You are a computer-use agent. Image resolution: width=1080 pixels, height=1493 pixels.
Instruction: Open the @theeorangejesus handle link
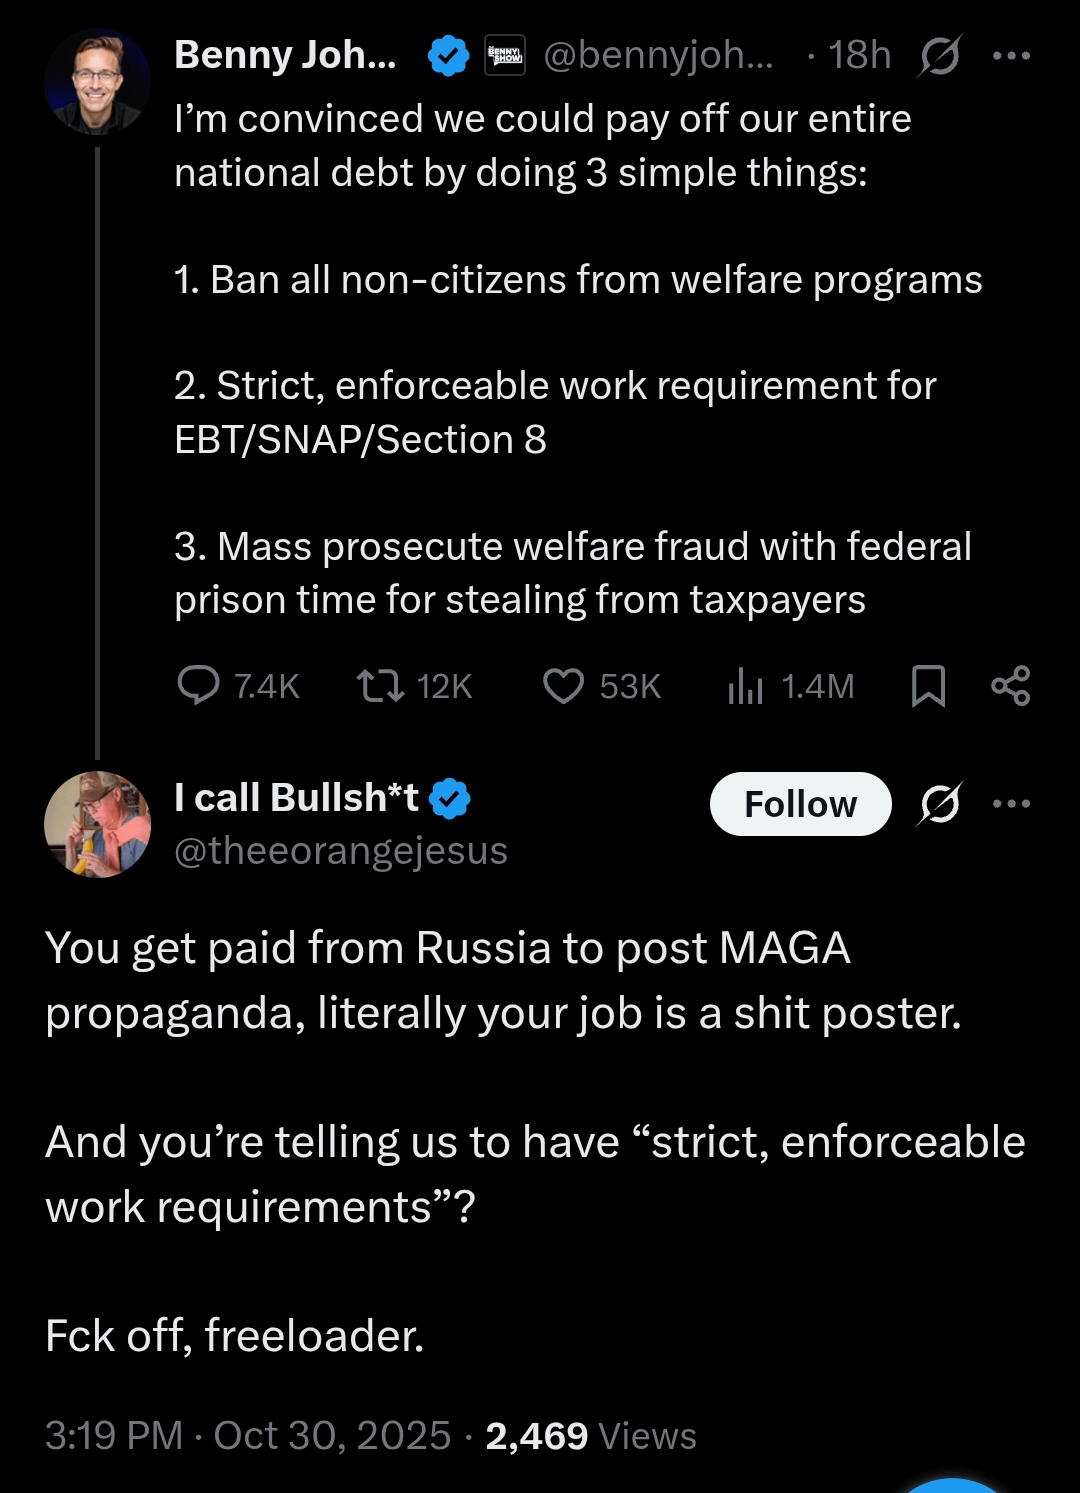[x=341, y=851]
